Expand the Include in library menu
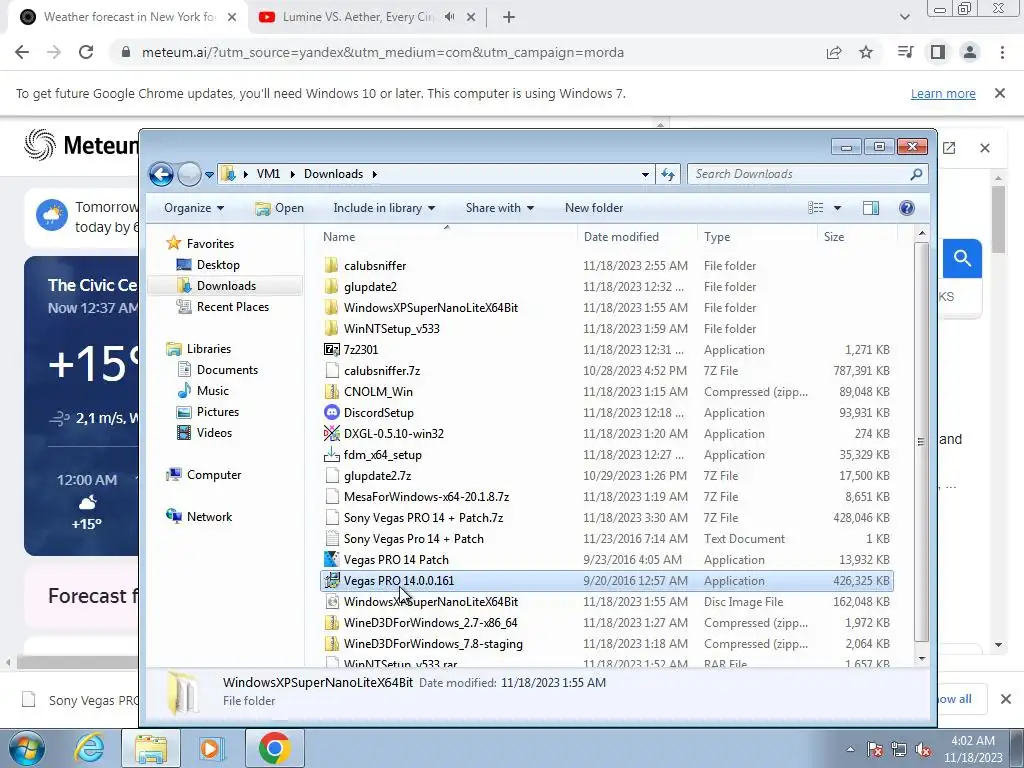The width and height of the screenshot is (1024, 768). click(384, 208)
